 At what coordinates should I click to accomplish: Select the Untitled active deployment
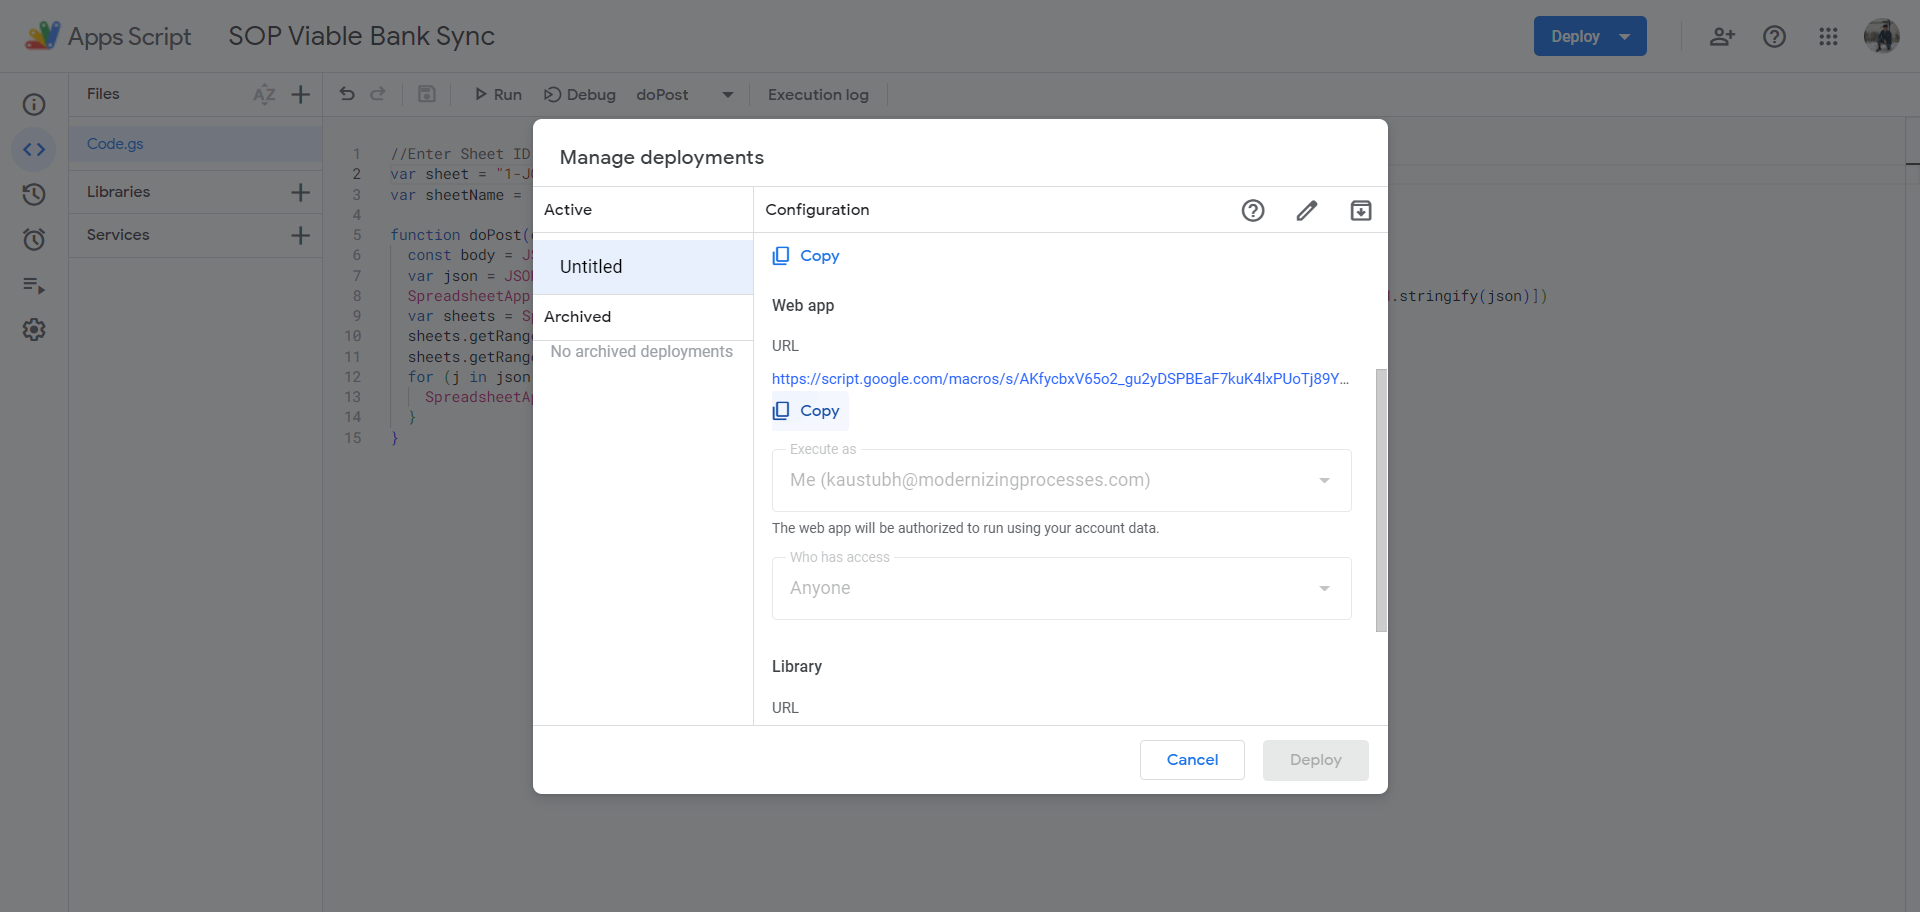click(x=643, y=267)
